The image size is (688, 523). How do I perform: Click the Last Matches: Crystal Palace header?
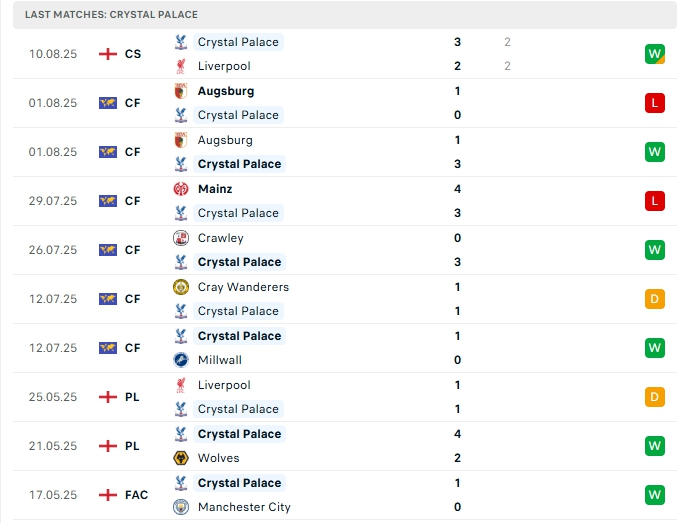pos(112,15)
